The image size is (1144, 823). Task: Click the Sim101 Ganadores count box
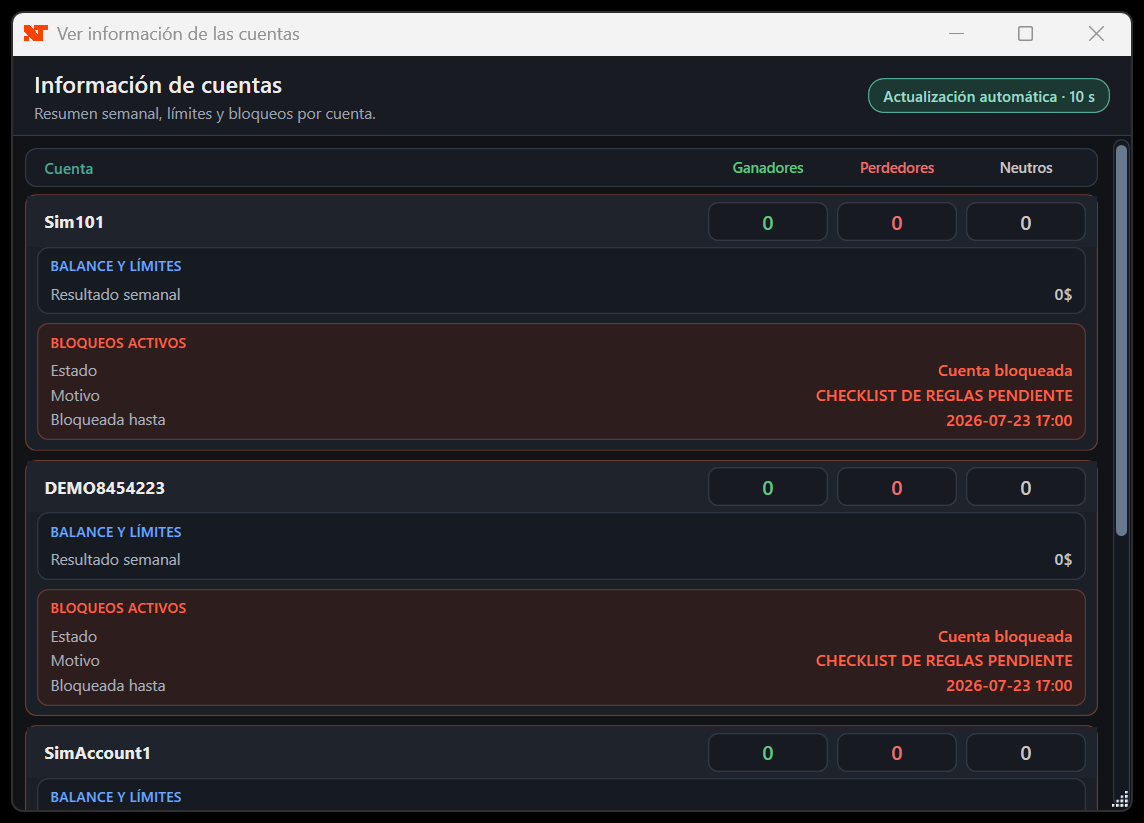coord(768,222)
